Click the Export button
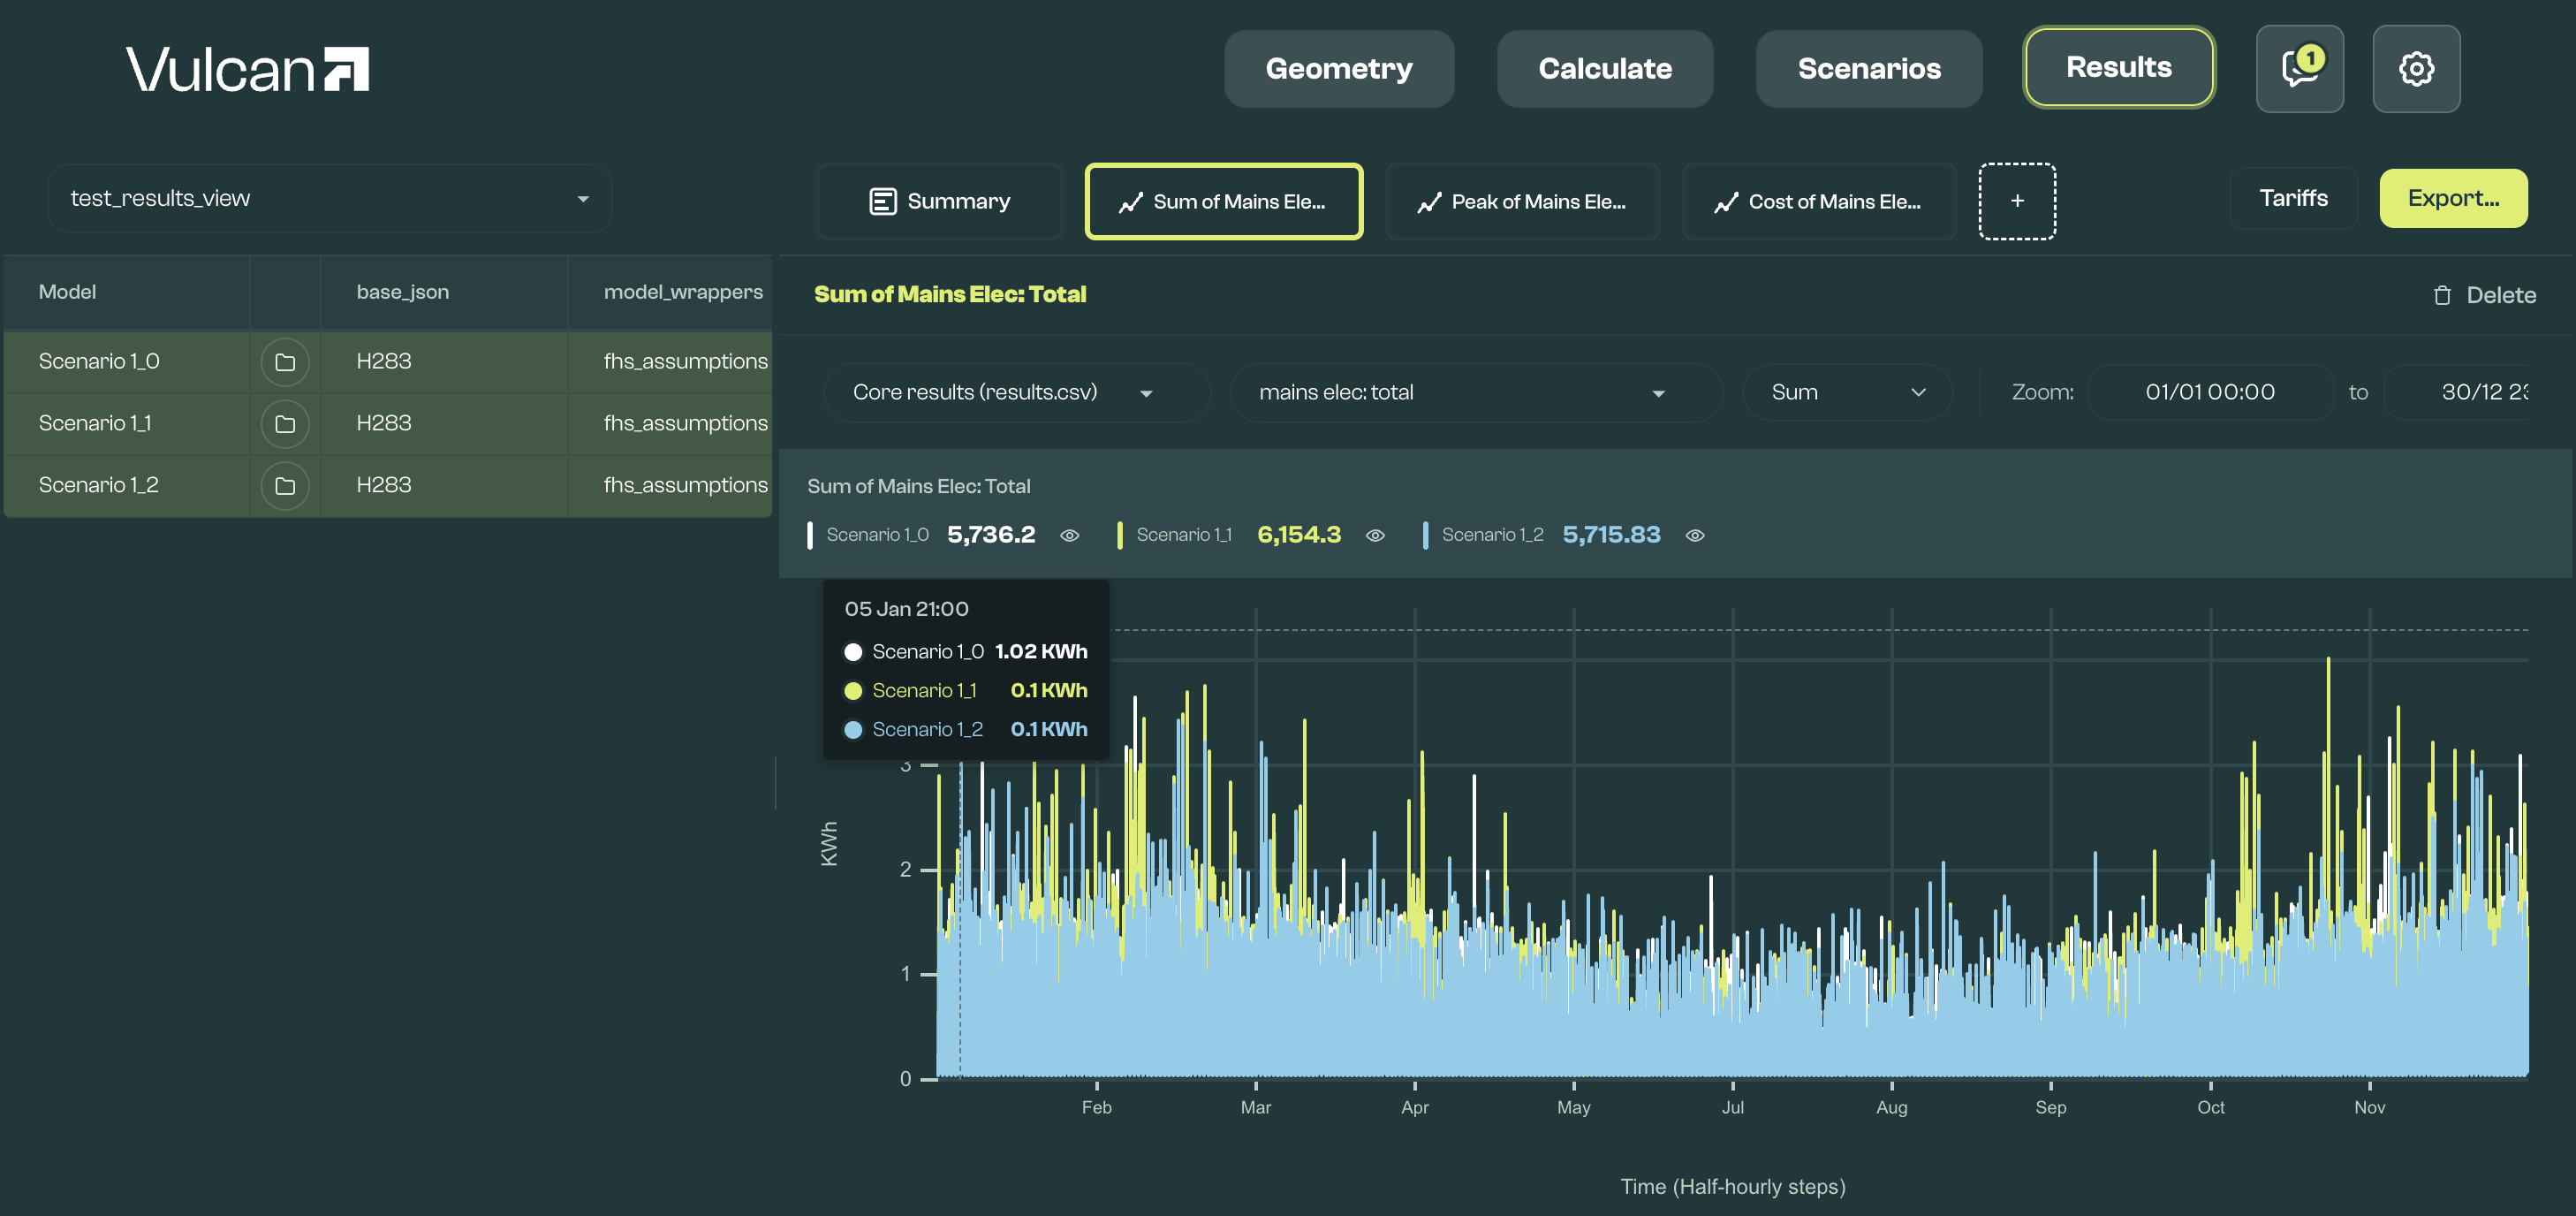The image size is (2576, 1216). pos(2453,198)
